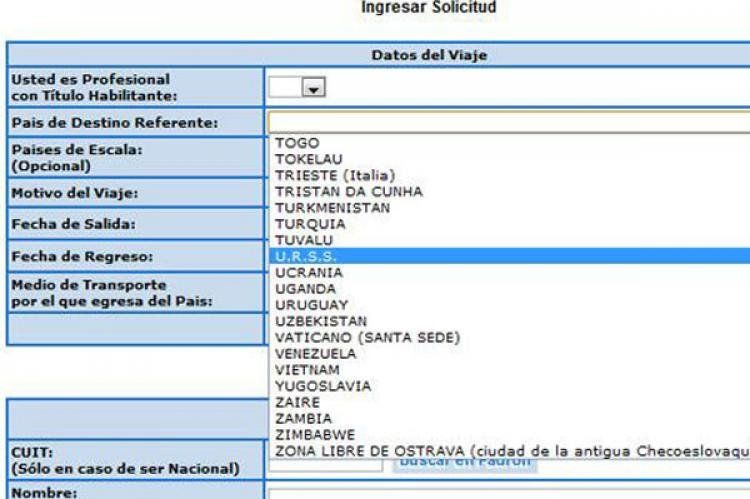750x499 pixels.
Task: Choose ZAIRE in the country list
Action: [x=510, y=402]
